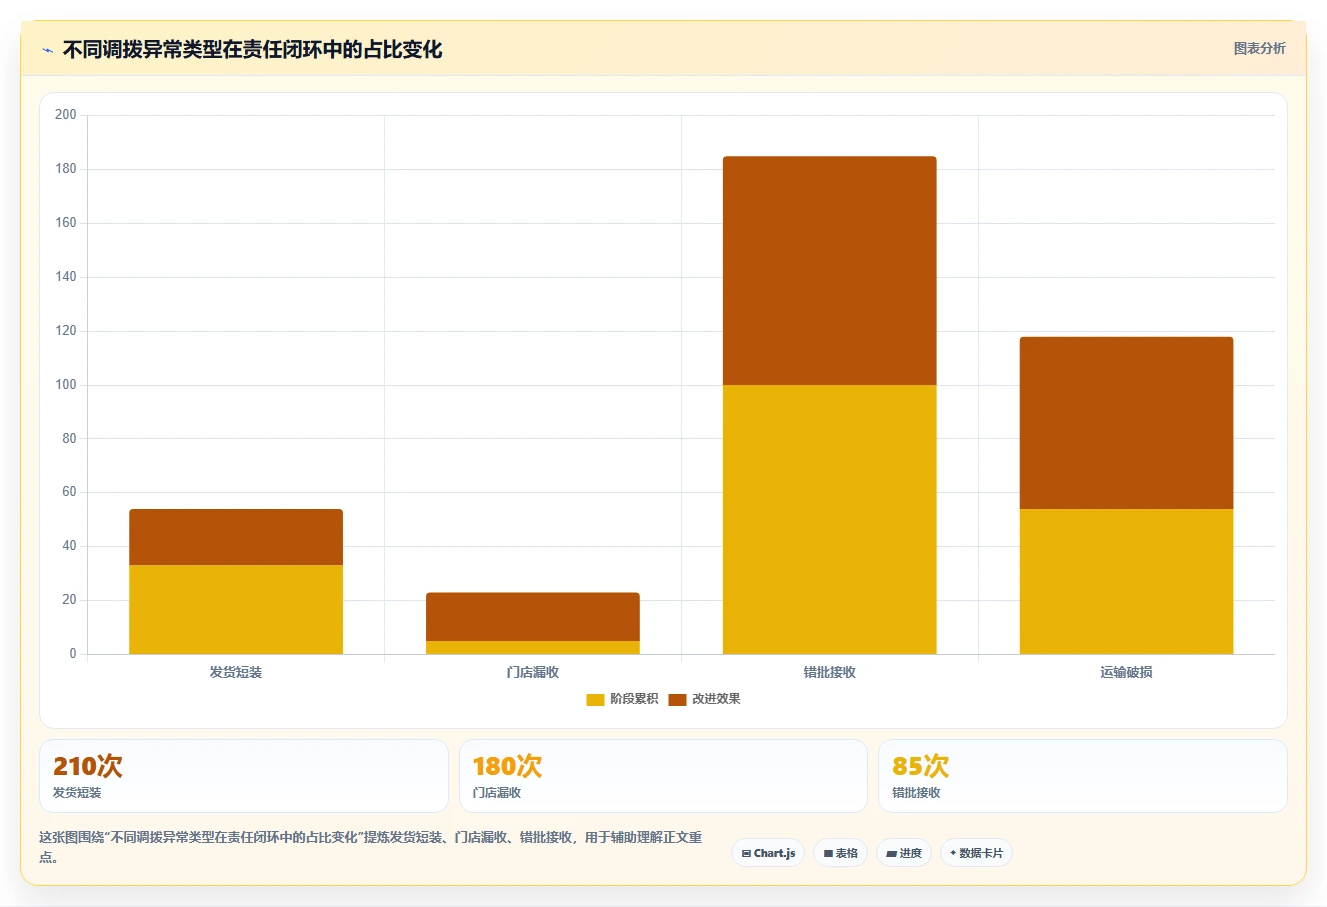Click the 门店漏收 caption under 180次
Viewport: 1327px width, 907px height.
click(497, 793)
